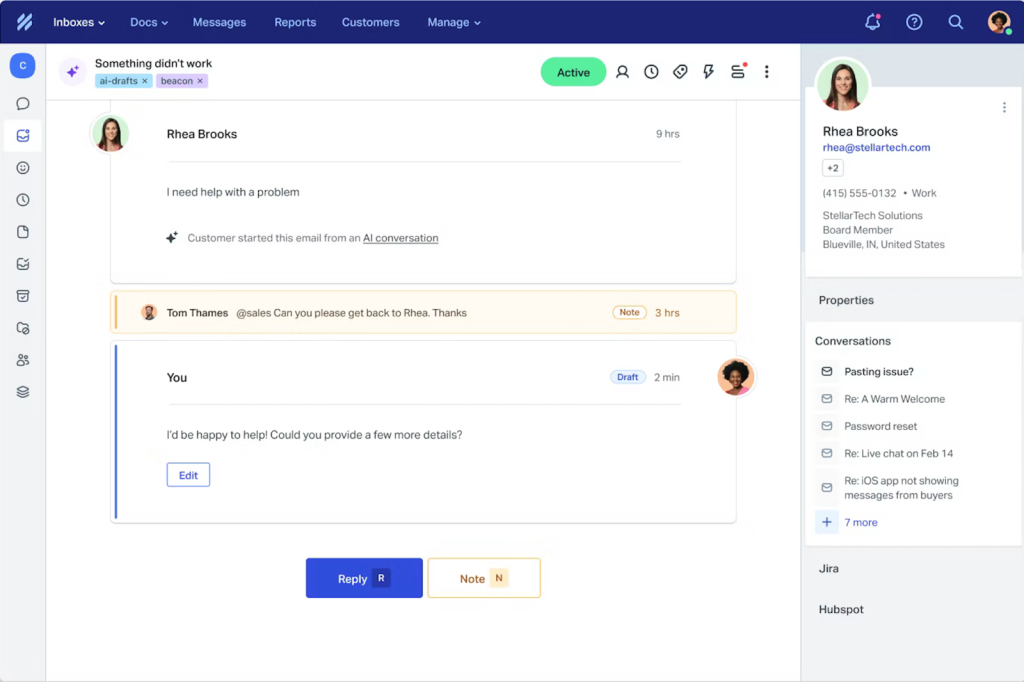Click the AI sparkle icon beside subject

pyautogui.click(x=72, y=72)
